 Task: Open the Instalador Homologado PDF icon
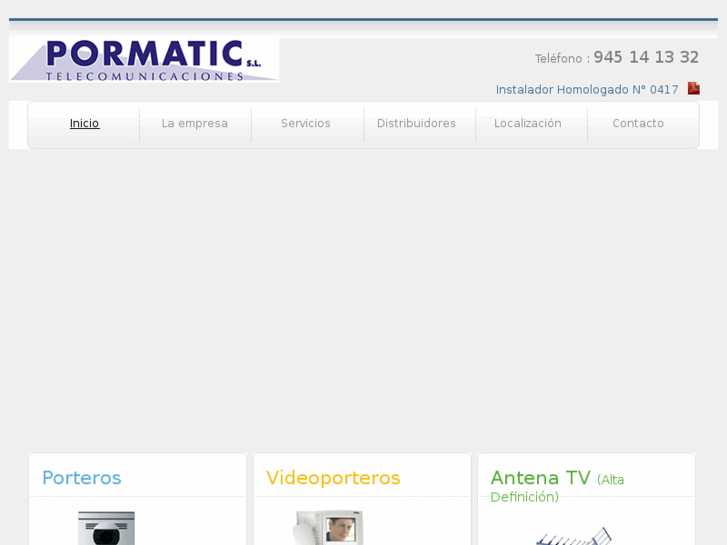point(694,88)
